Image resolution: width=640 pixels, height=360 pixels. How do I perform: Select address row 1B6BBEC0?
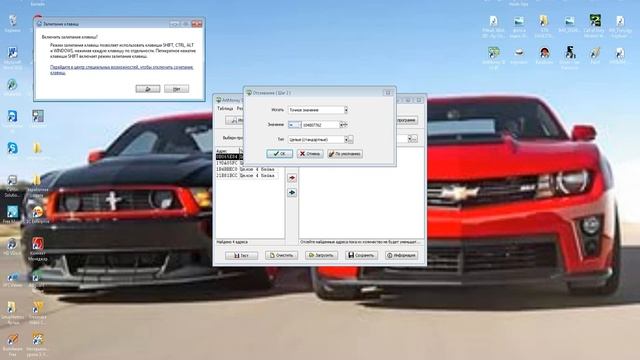click(247, 169)
